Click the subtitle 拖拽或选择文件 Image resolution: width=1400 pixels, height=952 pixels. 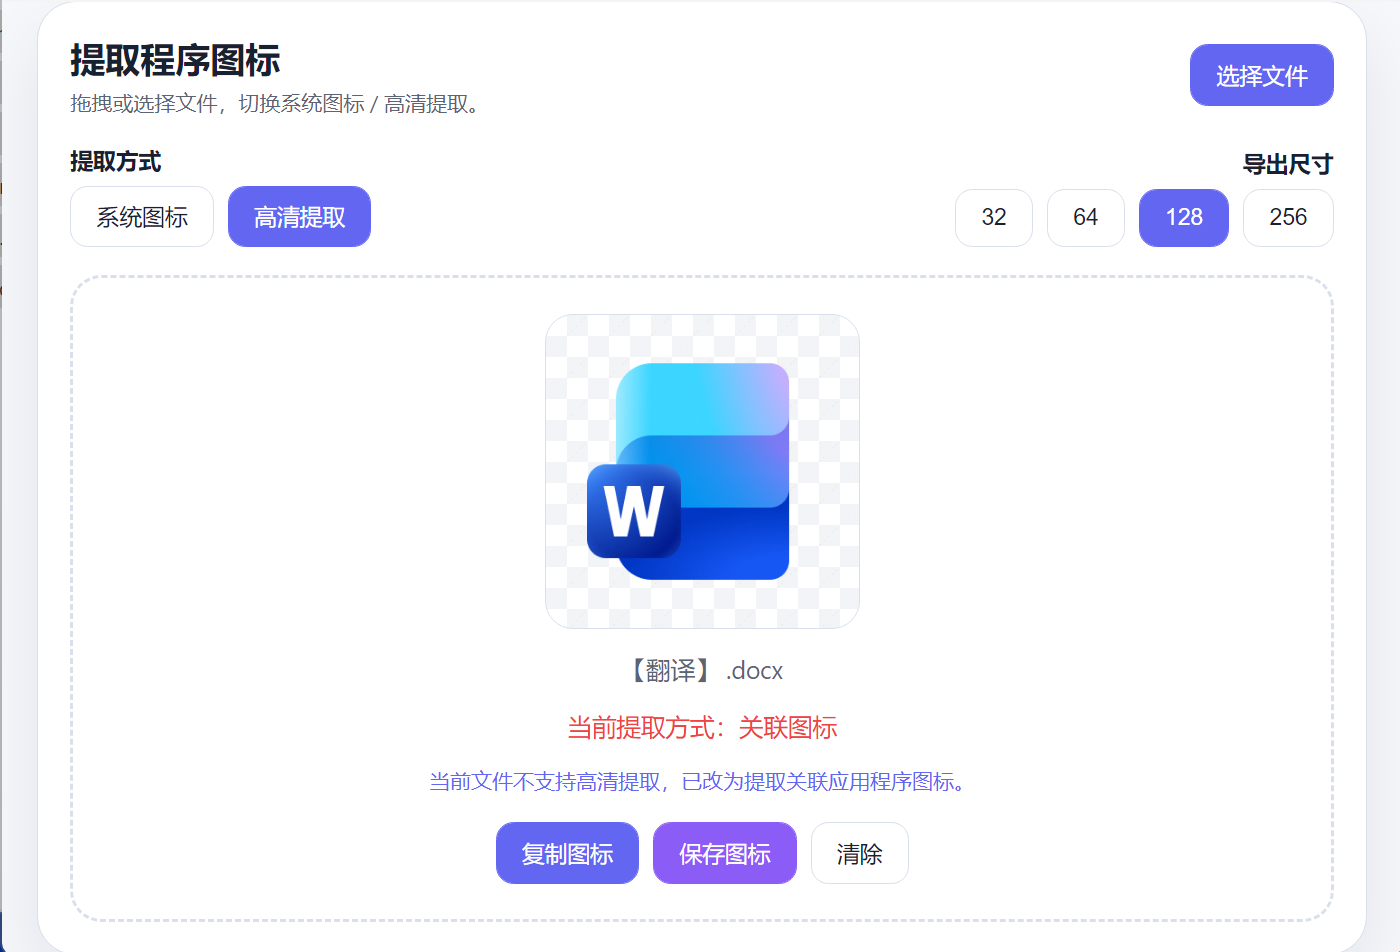(x=144, y=104)
